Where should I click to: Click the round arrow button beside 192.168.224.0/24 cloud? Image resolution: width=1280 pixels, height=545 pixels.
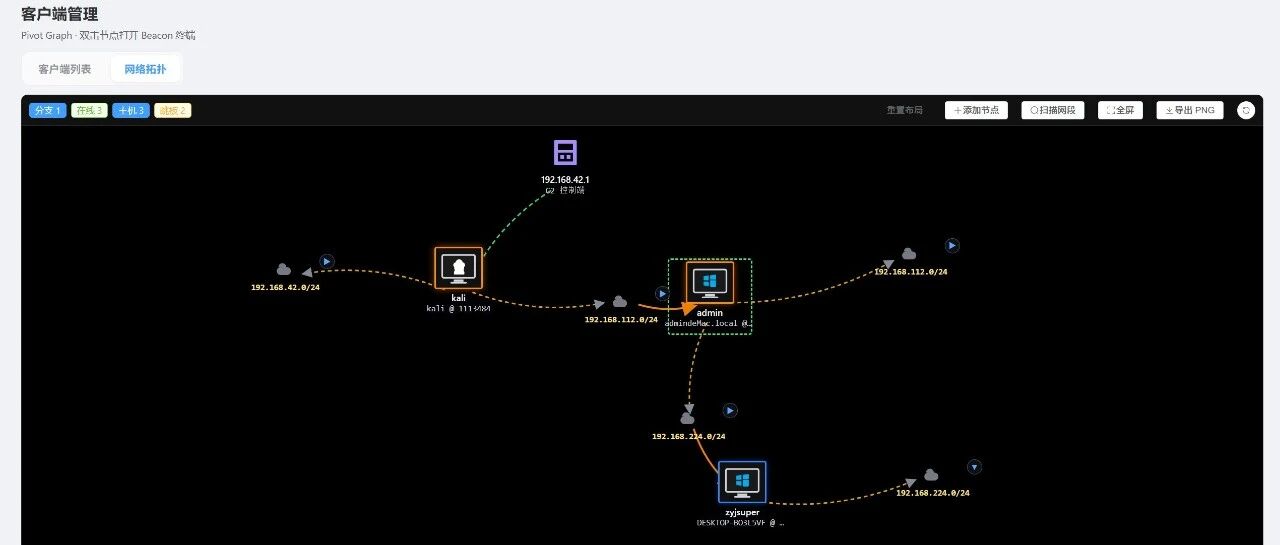975,467
